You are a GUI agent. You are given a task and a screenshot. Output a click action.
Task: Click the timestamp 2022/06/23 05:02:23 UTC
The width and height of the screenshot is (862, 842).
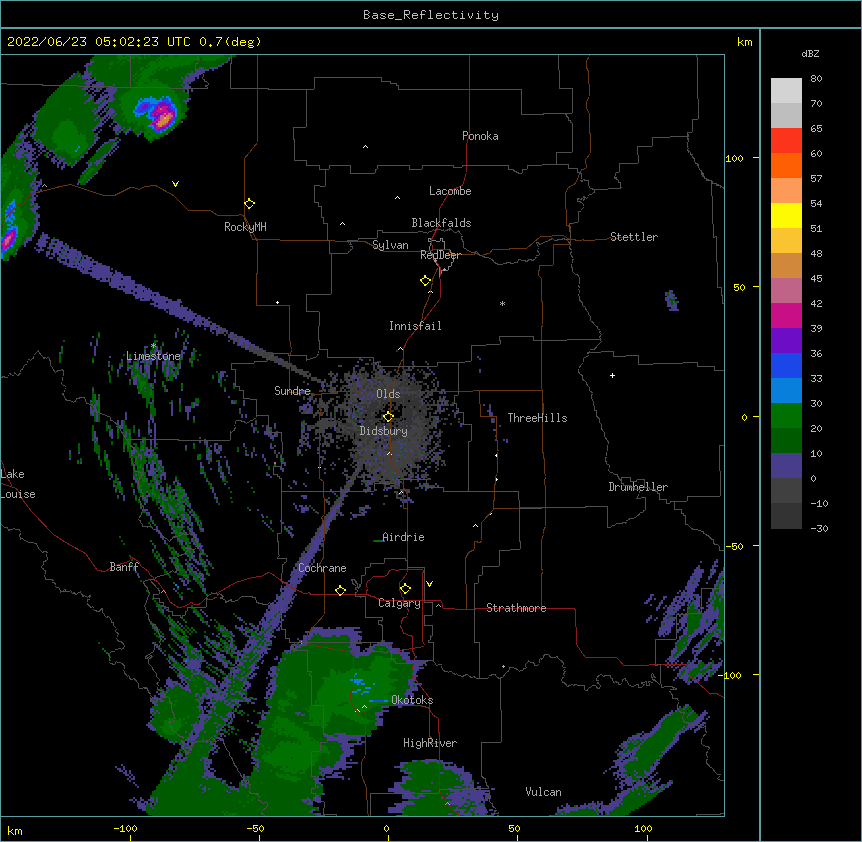pos(98,42)
